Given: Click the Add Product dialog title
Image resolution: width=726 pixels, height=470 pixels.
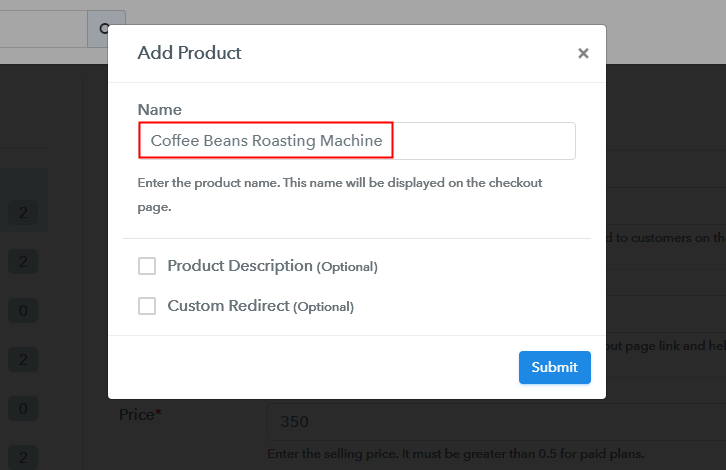Looking at the screenshot, I should pyautogui.click(x=189, y=53).
